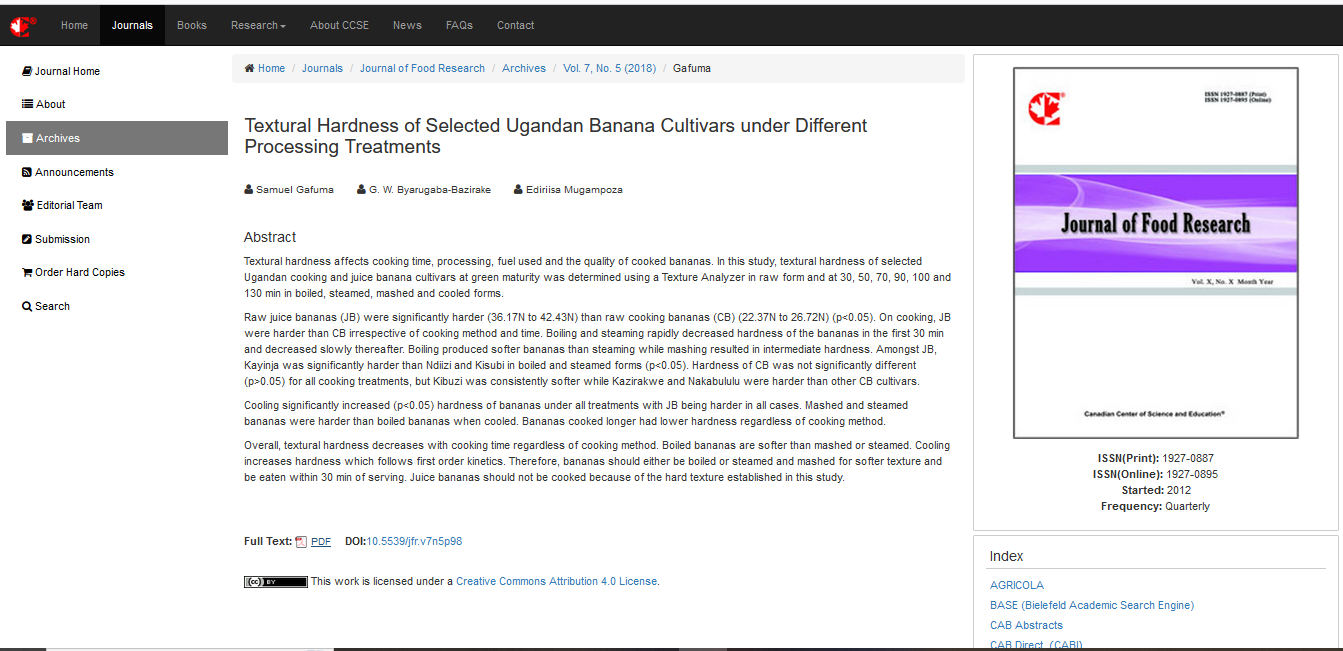Click the Editorial Team people icon

[28, 205]
